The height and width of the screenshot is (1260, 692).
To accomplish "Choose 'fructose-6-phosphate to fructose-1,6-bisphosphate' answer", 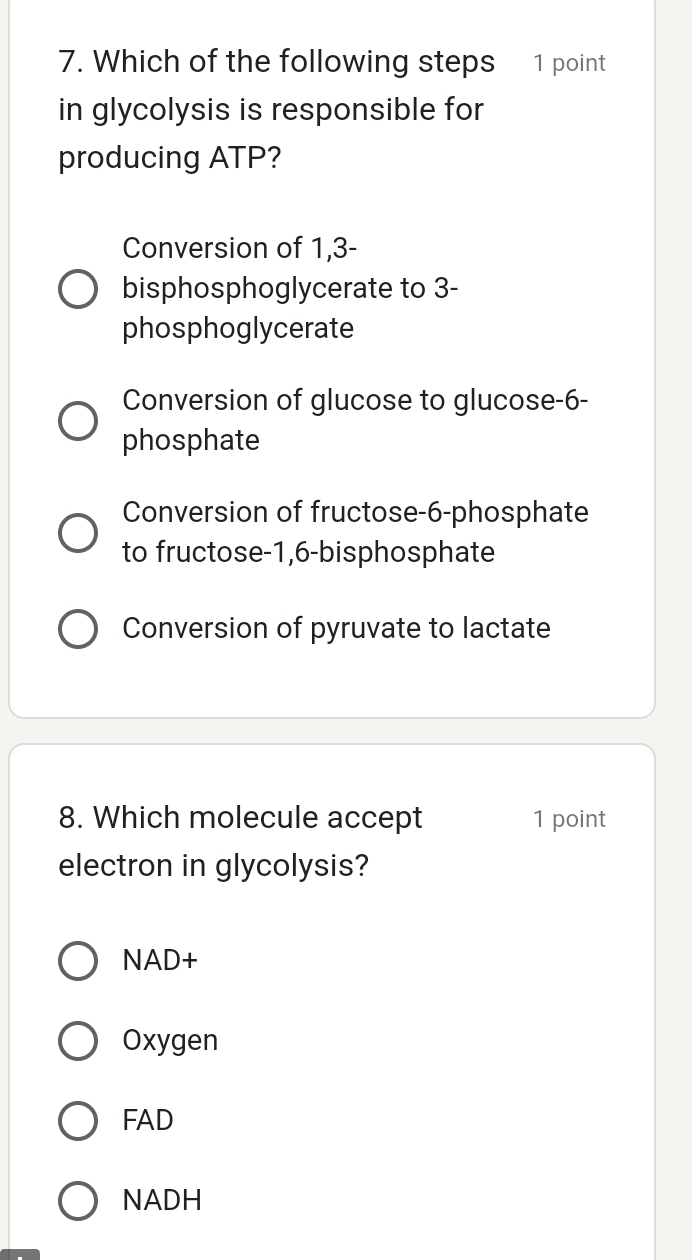I will [78, 532].
